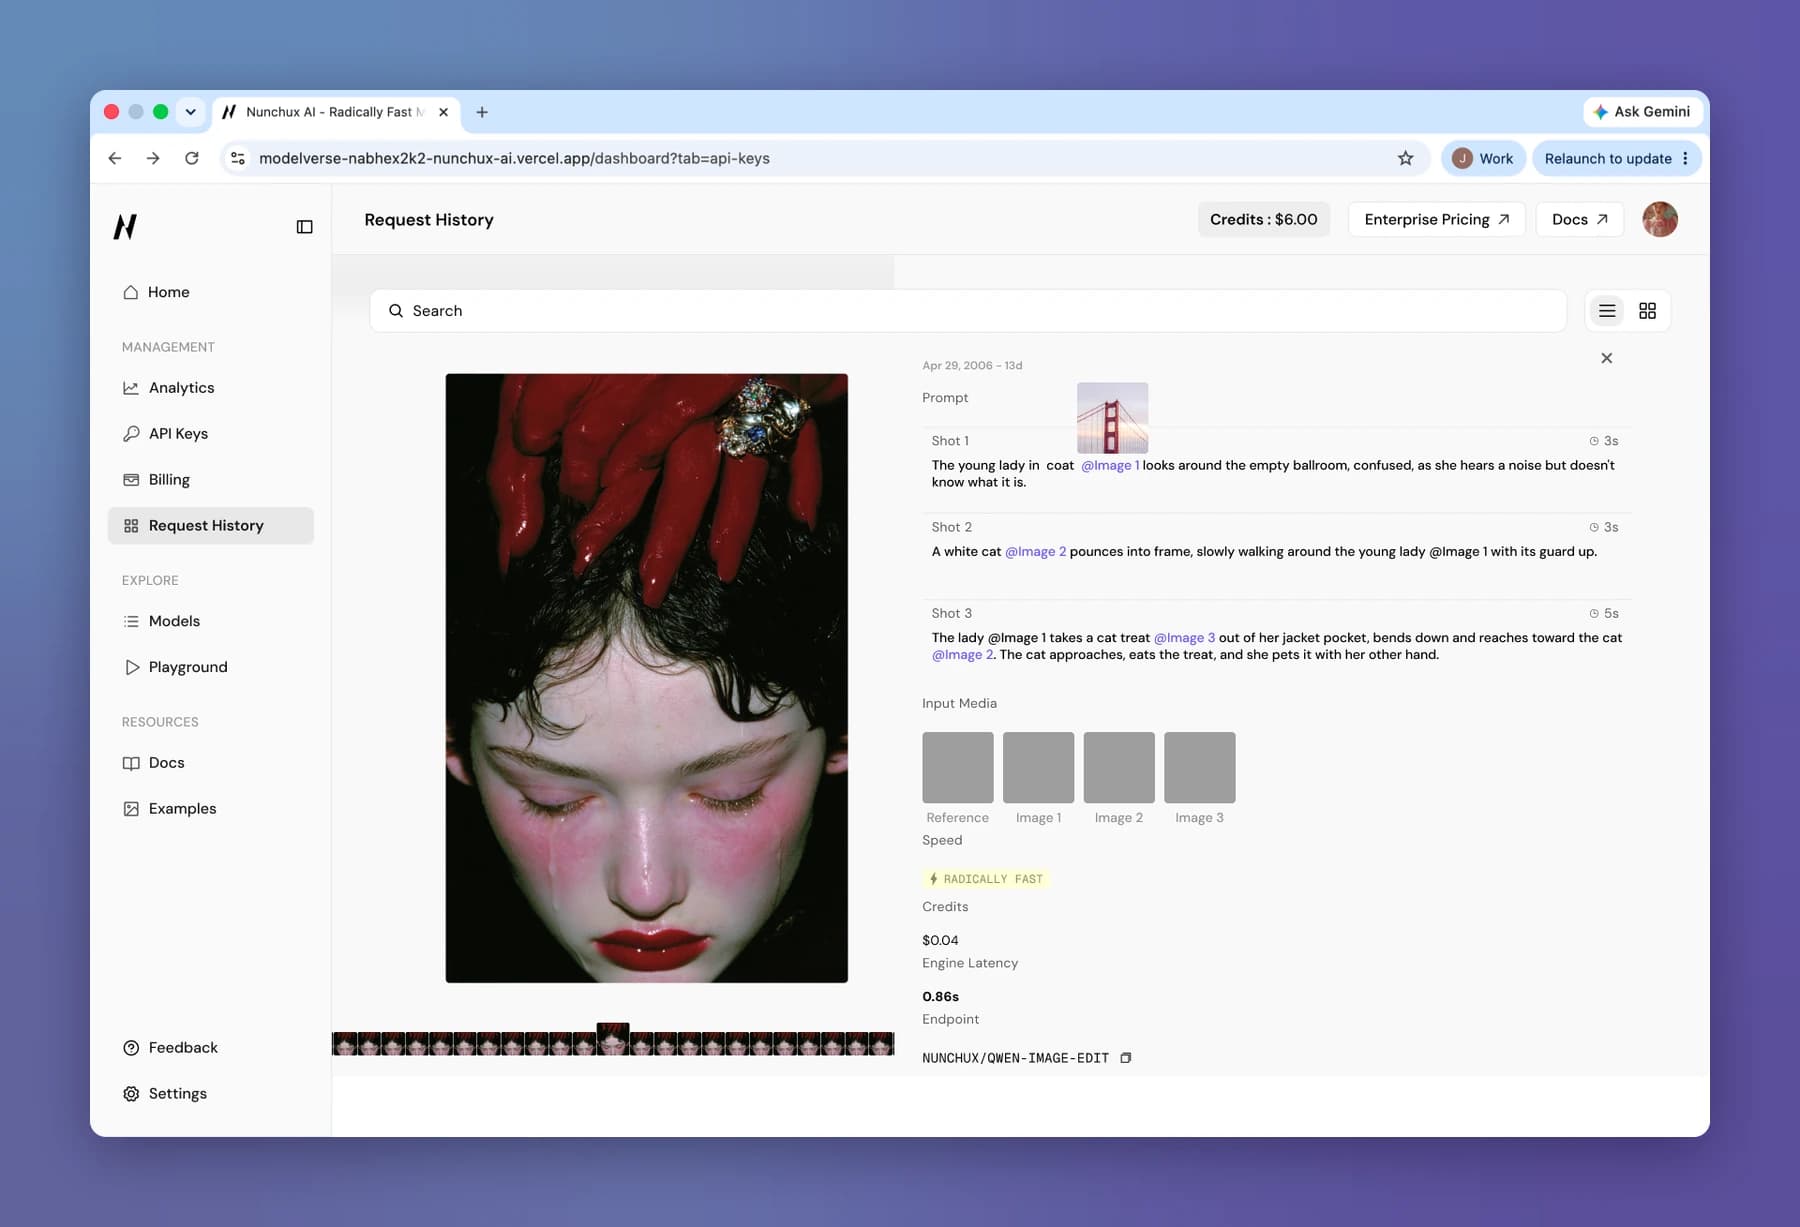Open the Image 1 input media thumbnail
The width and height of the screenshot is (1800, 1227).
pyautogui.click(x=1038, y=767)
